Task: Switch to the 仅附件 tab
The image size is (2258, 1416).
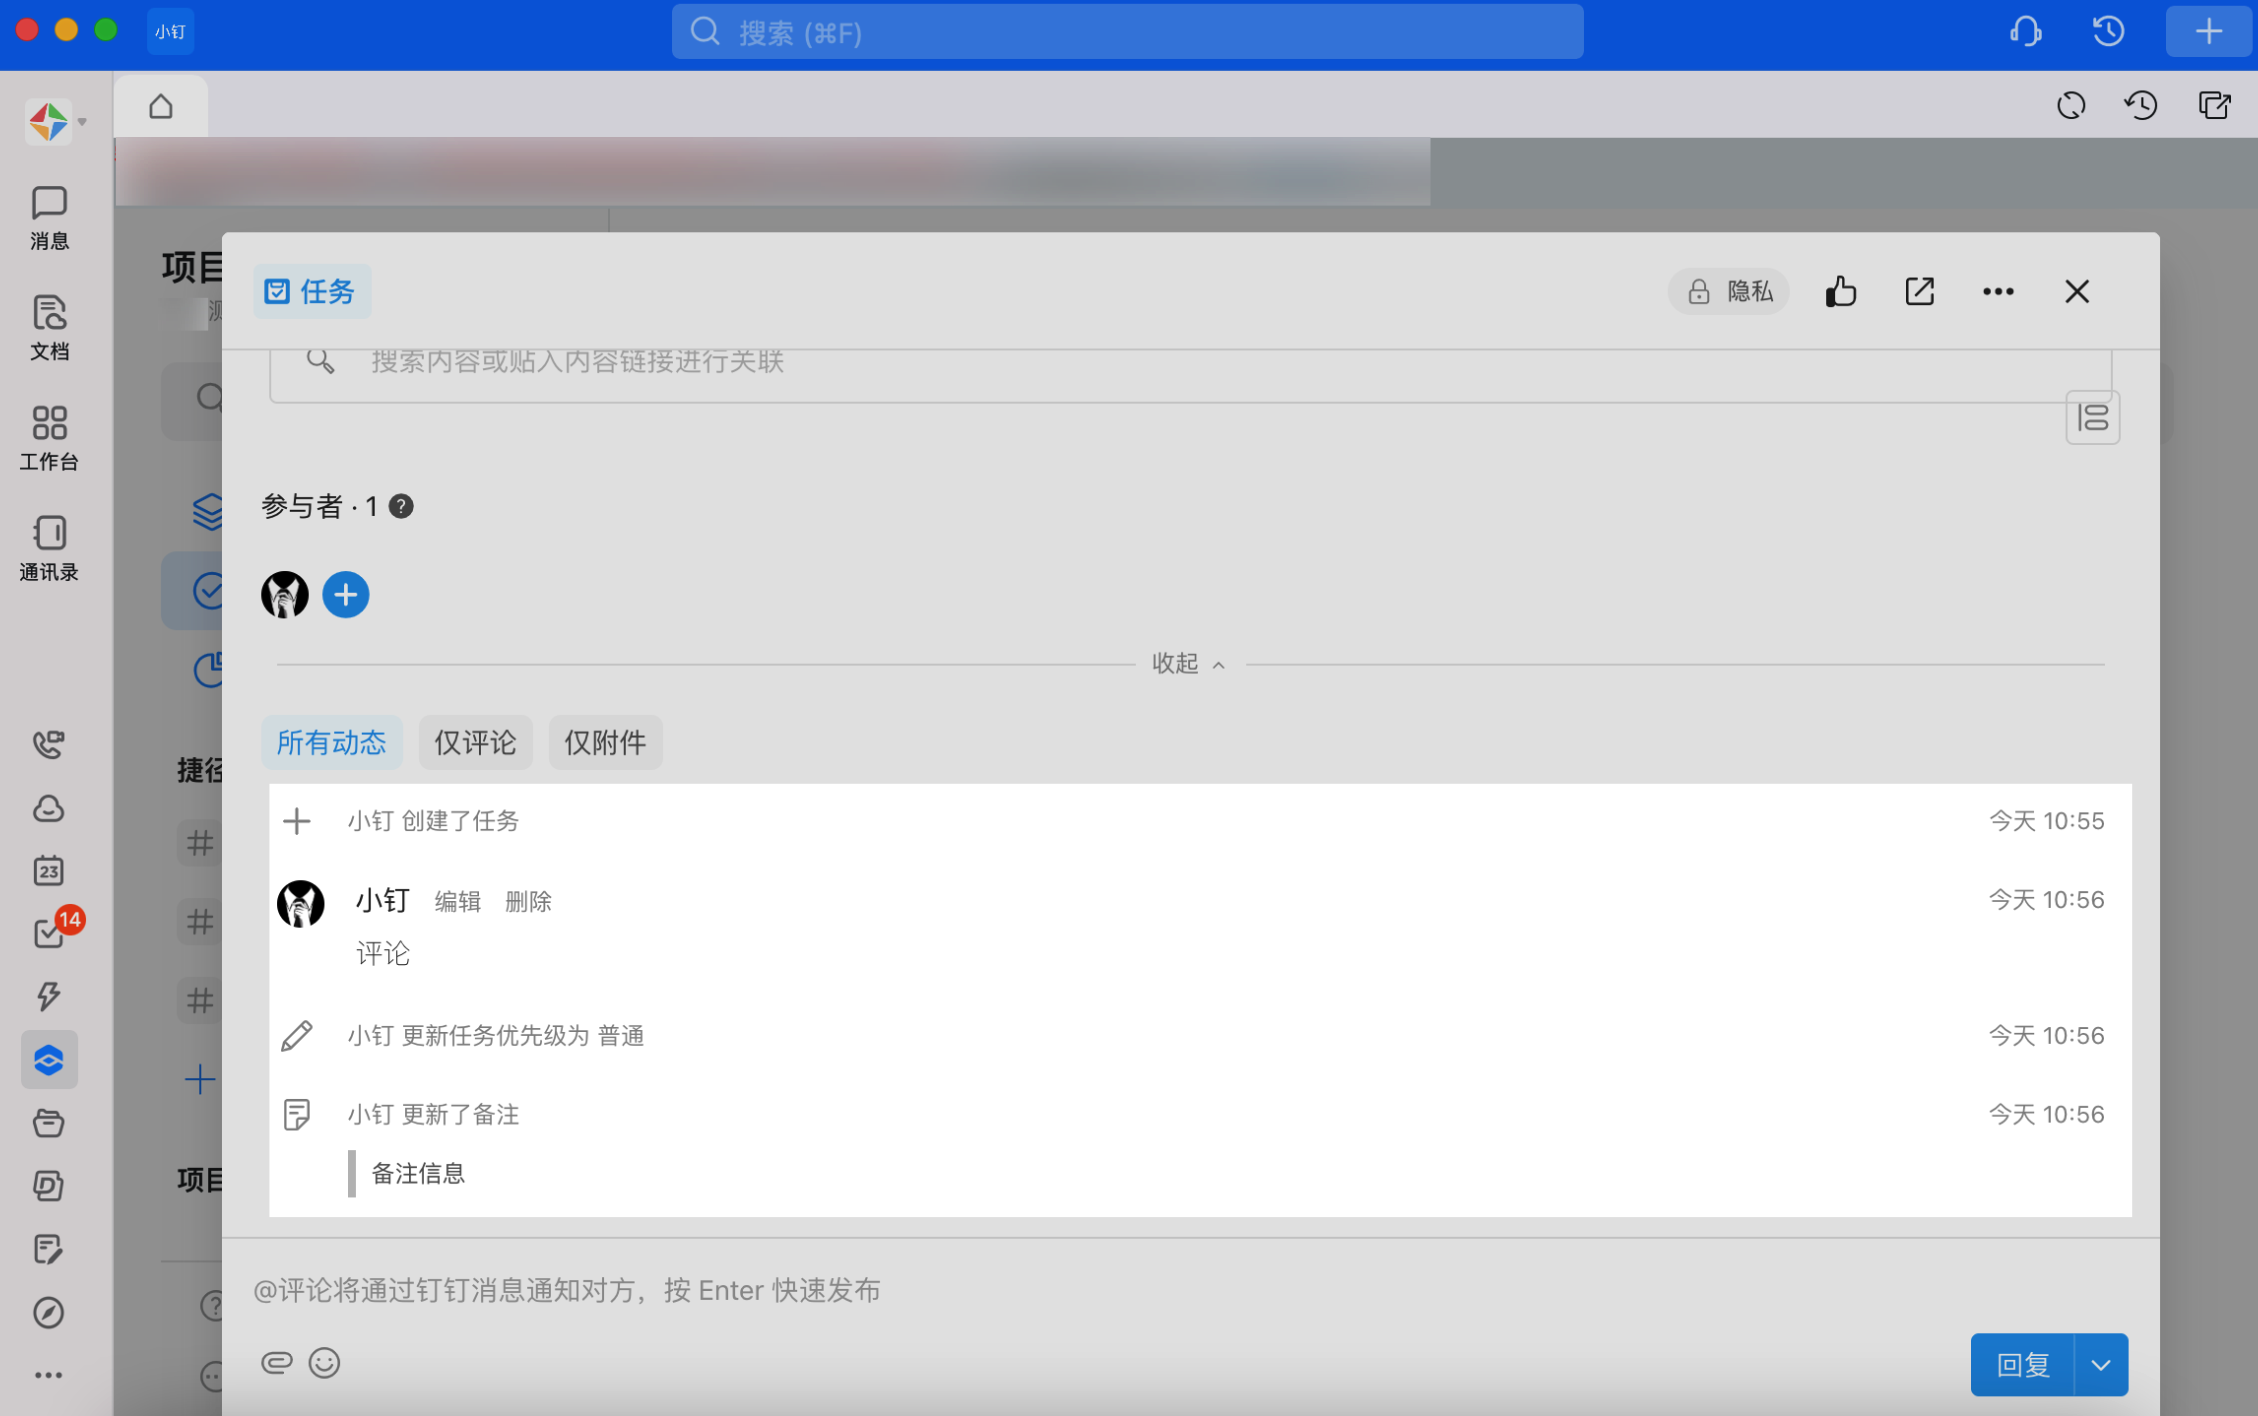Action: point(606,743)
